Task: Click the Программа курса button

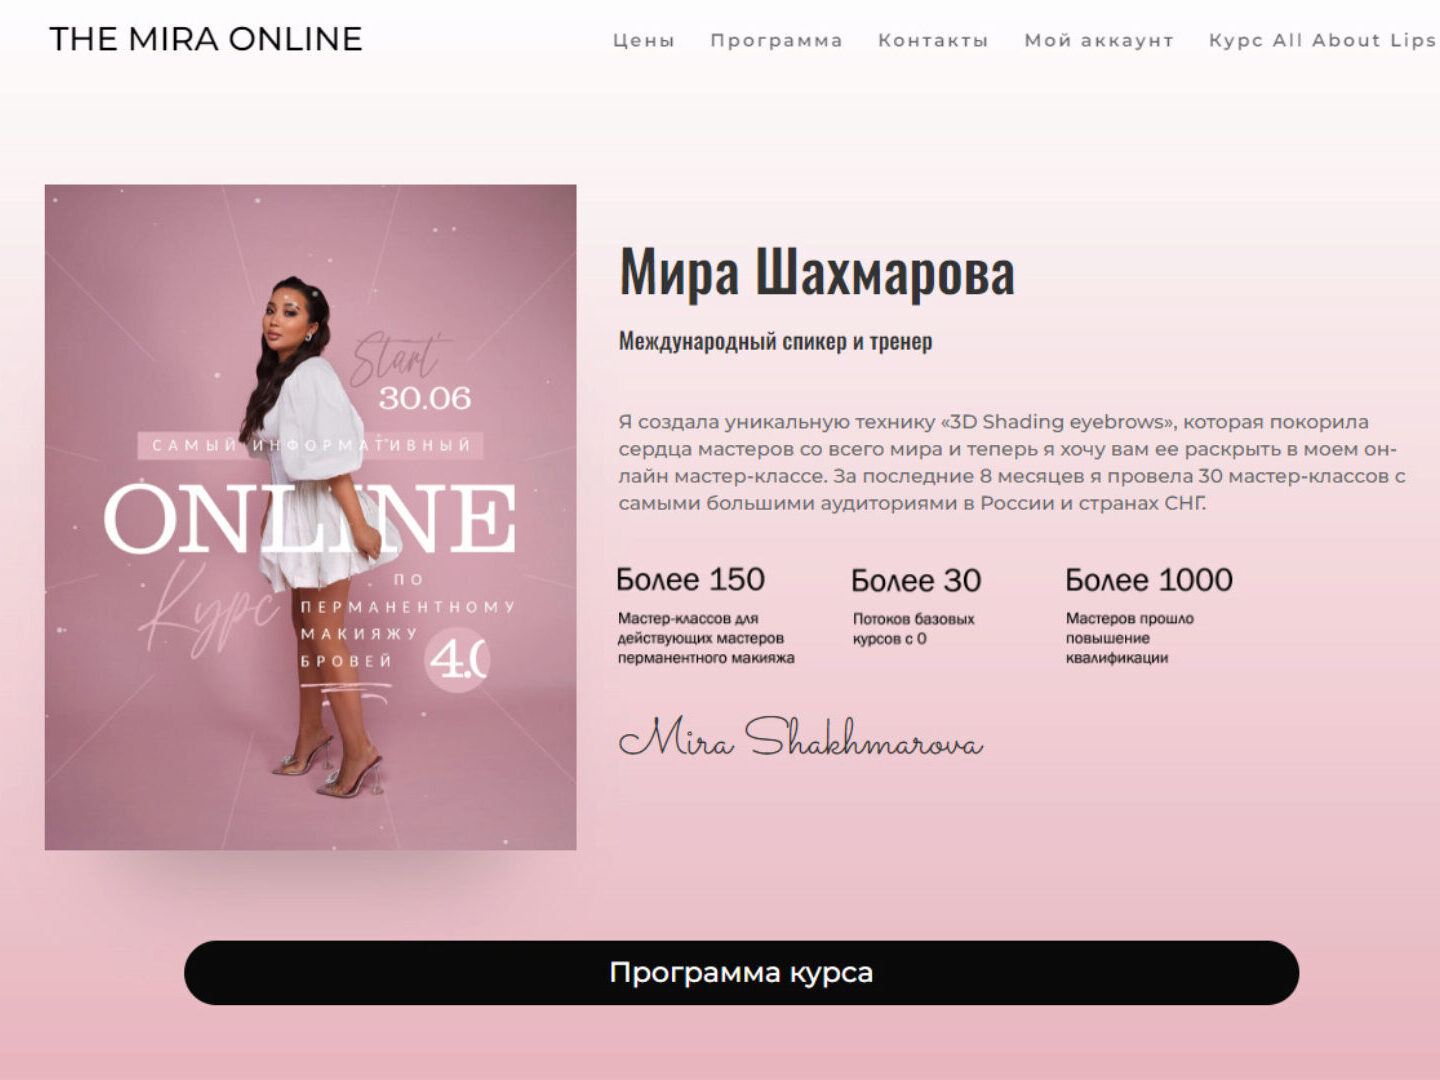Action: tap(741, 973)
